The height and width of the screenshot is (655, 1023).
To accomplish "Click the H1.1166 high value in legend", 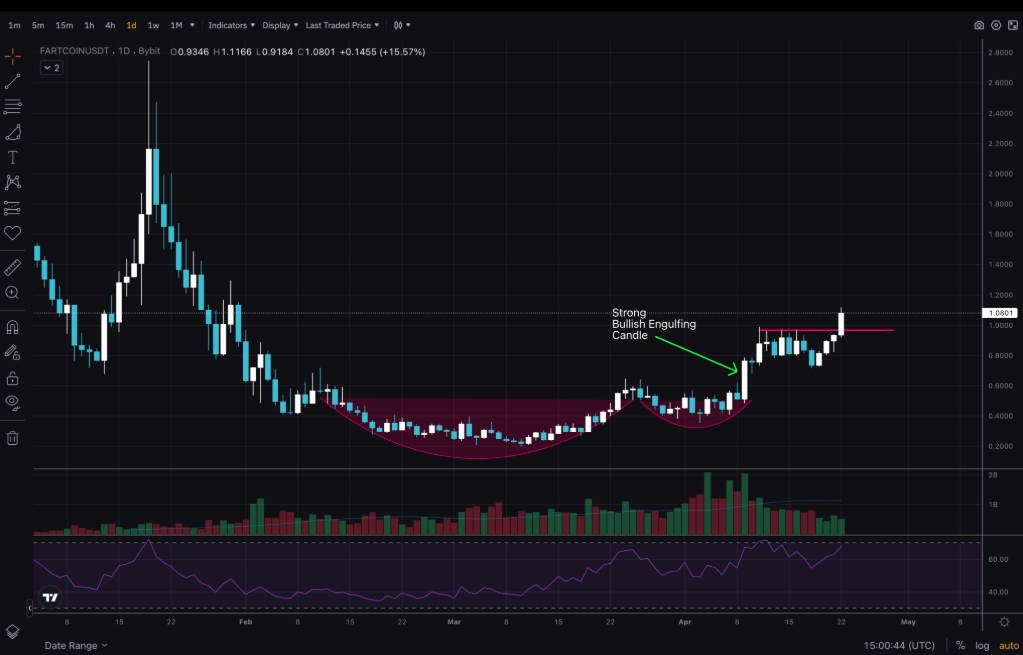I will pyautogui.click(x=233, y=52).
